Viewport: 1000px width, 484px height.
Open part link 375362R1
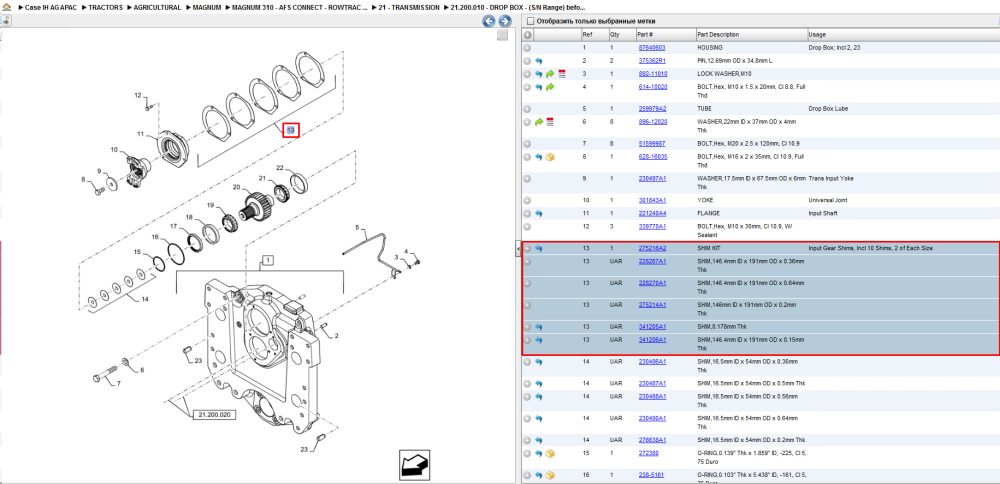[652, 61]
